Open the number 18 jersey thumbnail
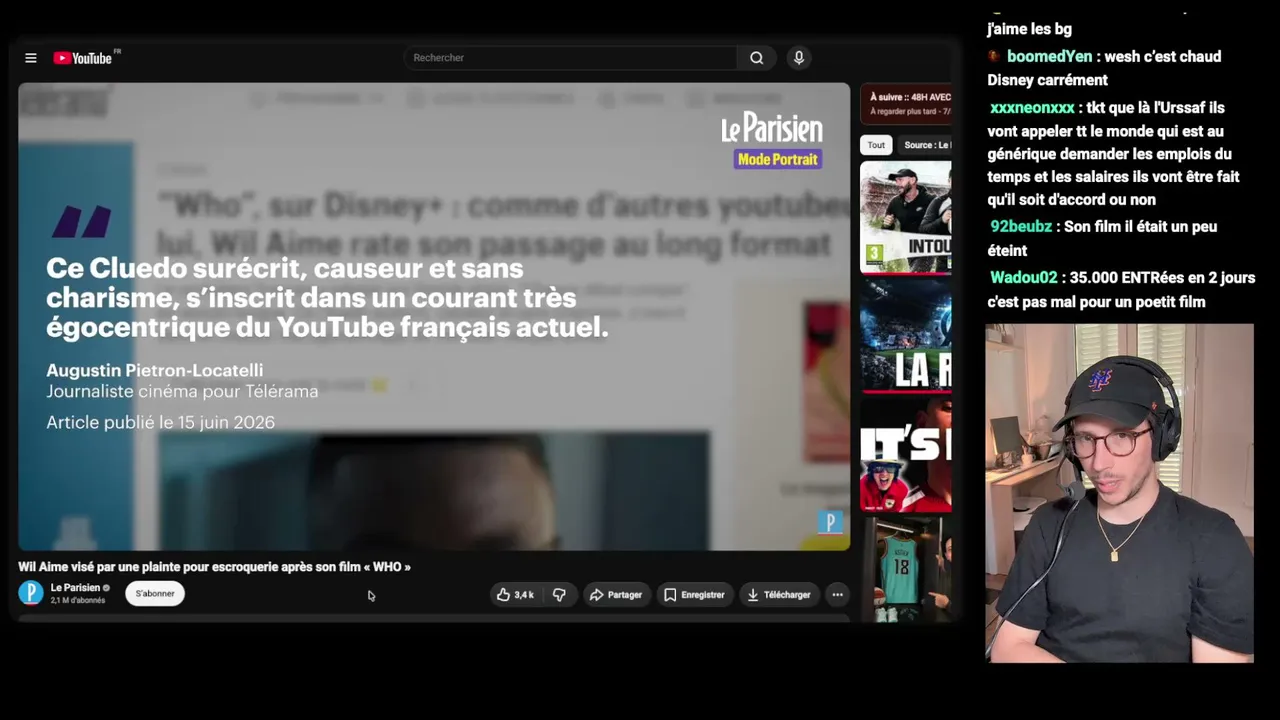This screenshot has height=720, width=1280. [906, 569]
